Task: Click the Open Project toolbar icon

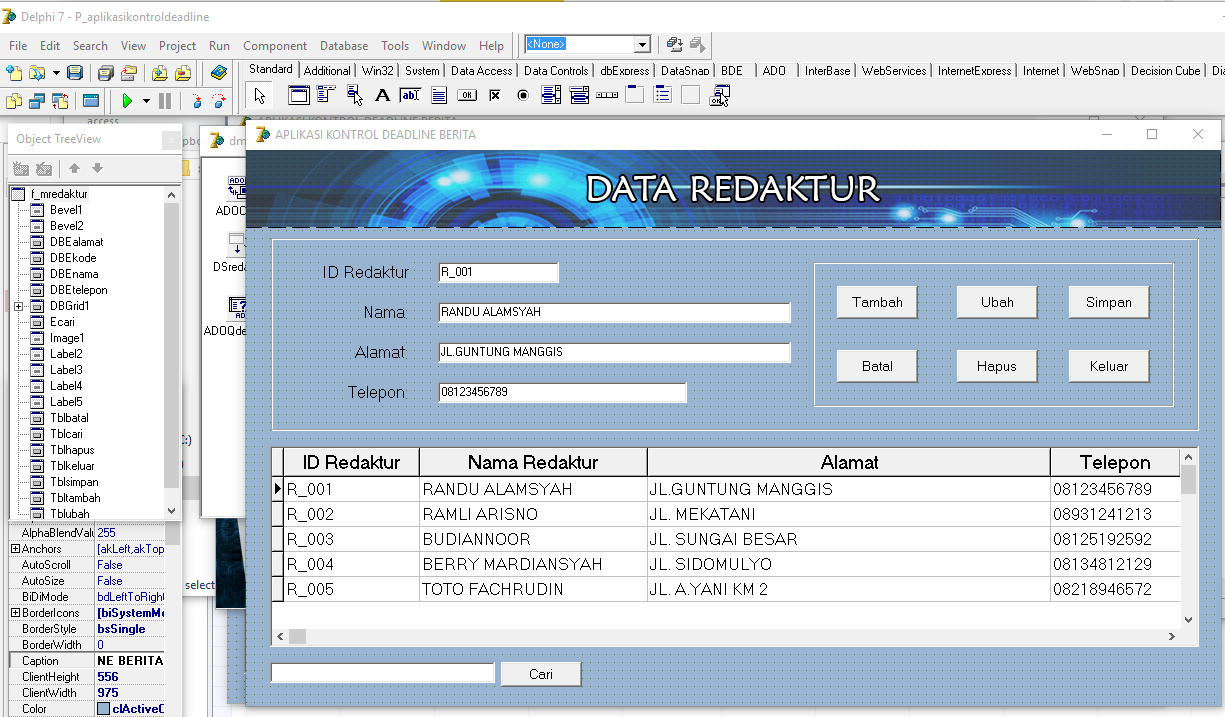Action: click(128, 73)
